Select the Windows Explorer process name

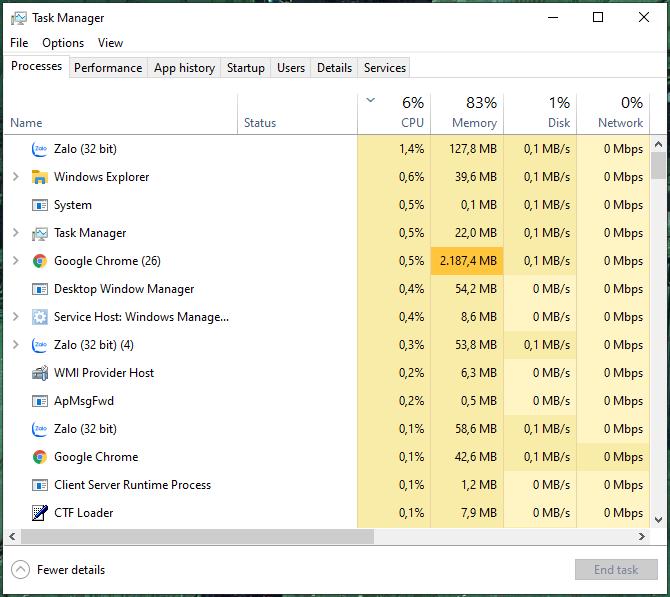101,177
